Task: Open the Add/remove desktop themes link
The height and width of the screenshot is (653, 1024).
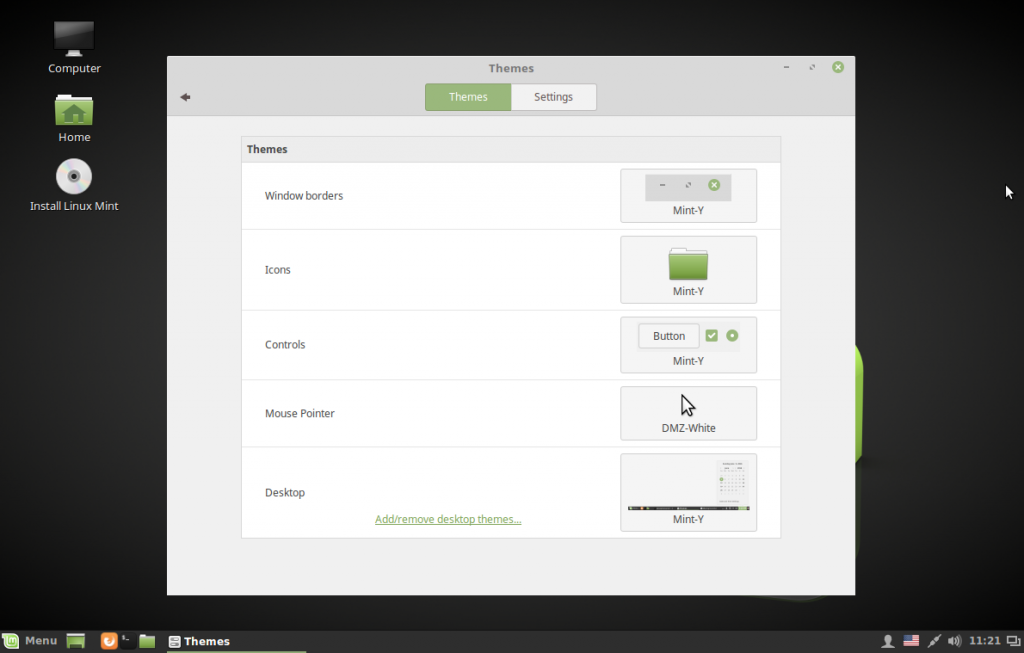Action: click(x=448, y=519)
